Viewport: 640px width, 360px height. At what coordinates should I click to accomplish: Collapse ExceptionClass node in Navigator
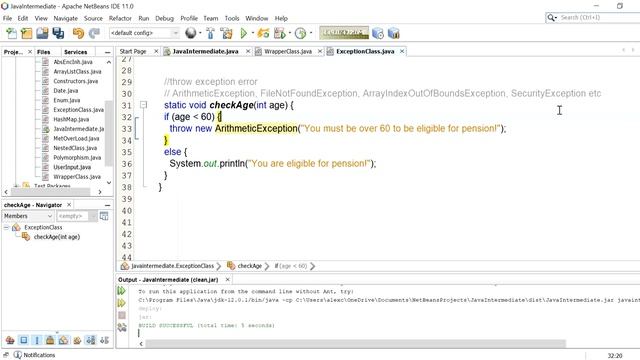[6, 227]
